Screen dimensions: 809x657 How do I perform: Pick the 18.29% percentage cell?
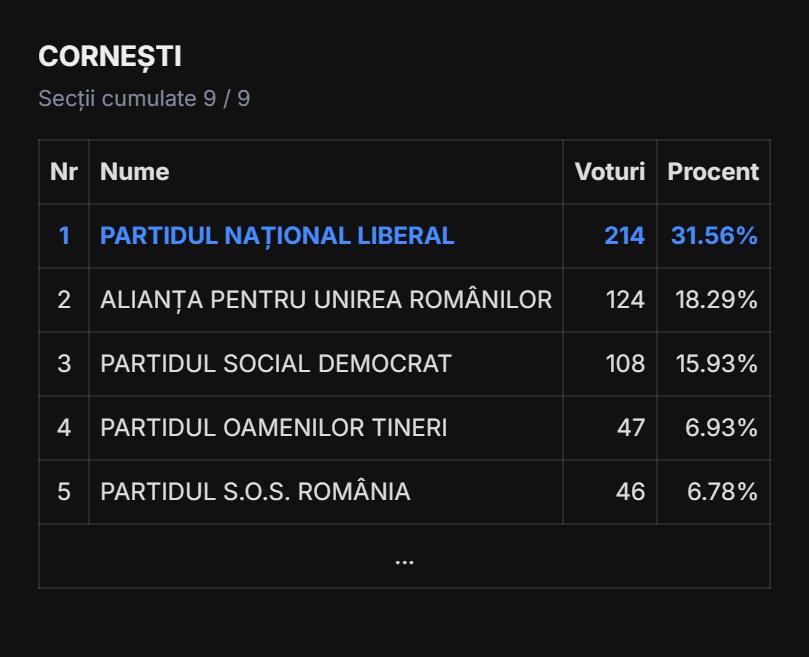coord(716,300)
